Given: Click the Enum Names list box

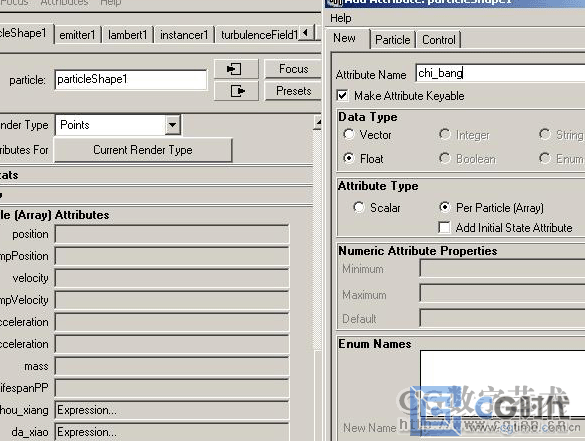Looking at the screenshot, I should coord(503,383).
